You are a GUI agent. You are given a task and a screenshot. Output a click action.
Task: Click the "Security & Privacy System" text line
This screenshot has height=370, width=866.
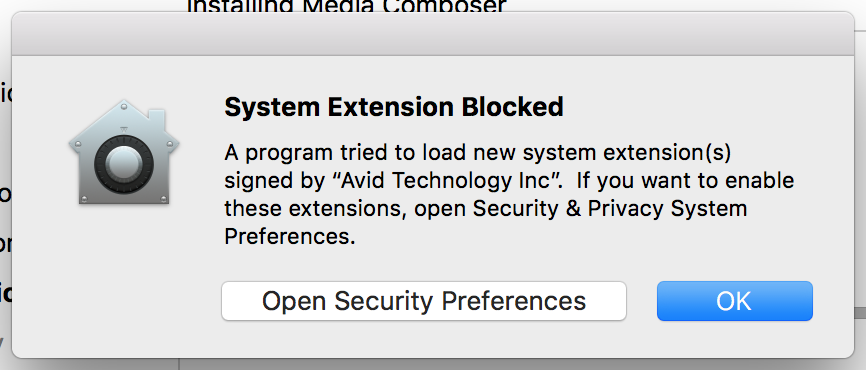pyautogui.click(x=610, y=209)
